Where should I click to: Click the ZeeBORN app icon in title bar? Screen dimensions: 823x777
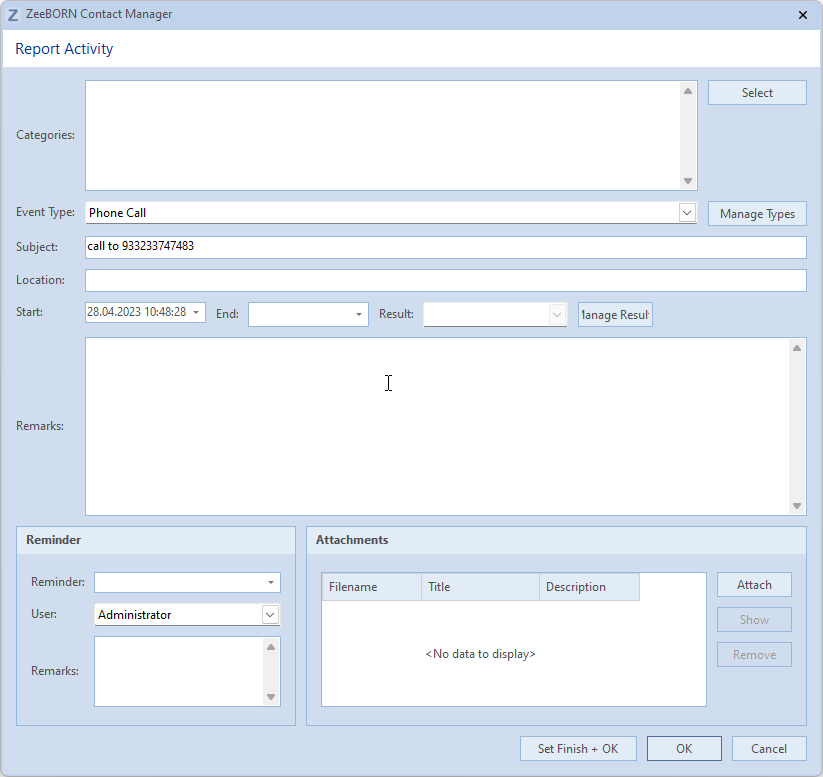click(13, 15)
